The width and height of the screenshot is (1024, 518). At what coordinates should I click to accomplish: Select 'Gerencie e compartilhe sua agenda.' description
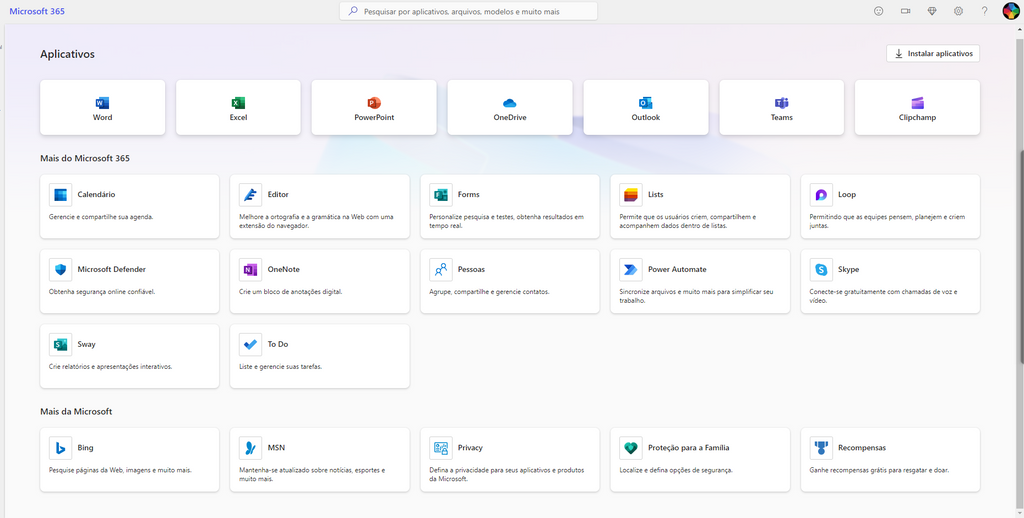[101, 217]
